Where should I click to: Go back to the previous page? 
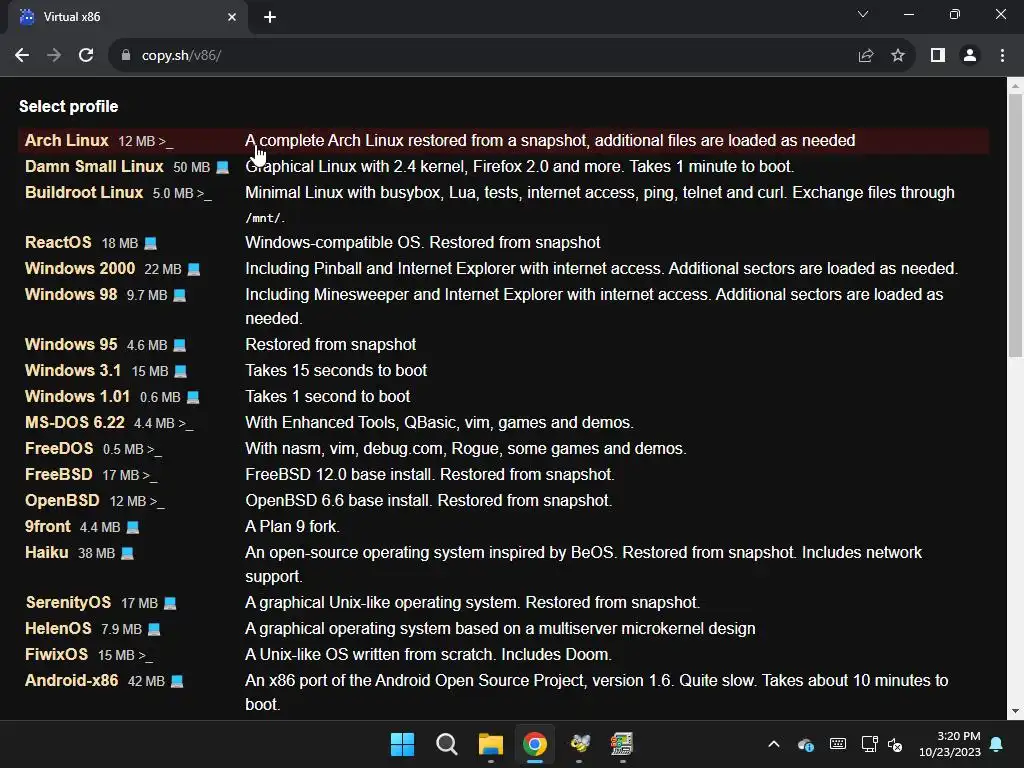pyautogui.click(x=22, y=56)
